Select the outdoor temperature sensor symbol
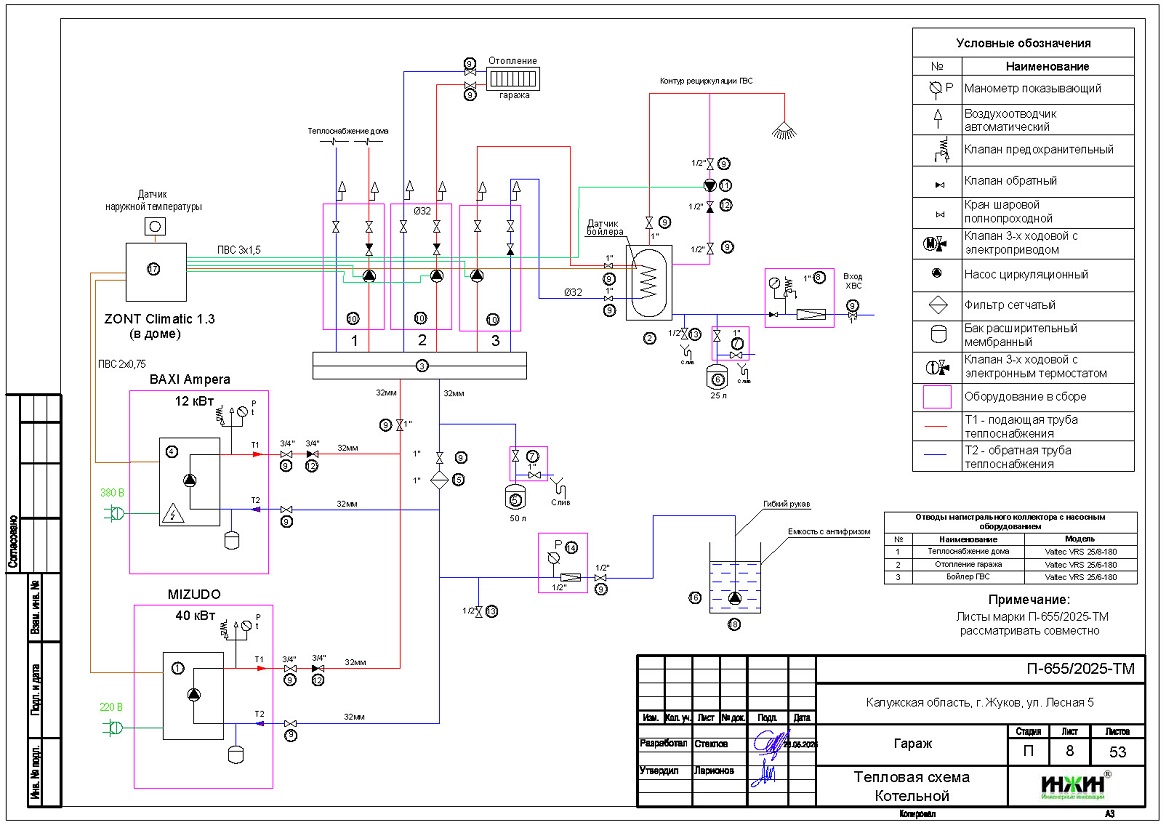The width and height of the screenshot is (1166, 825). click(x=155, y=227)
